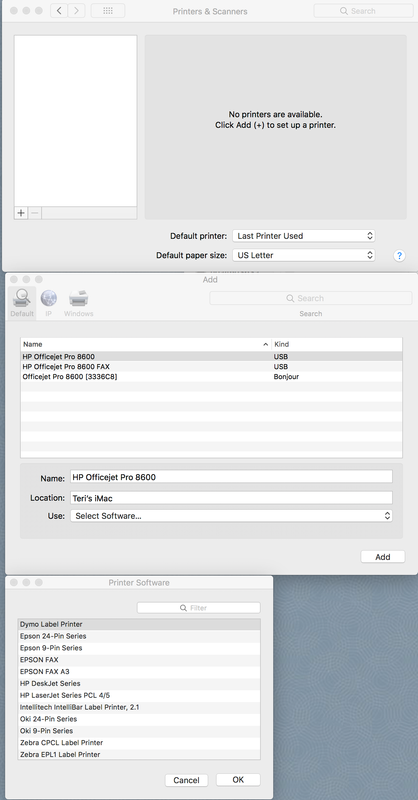Select Epson 24-Pin Series
The height and width of the screenshot is (800, 418).
(139, 636)
